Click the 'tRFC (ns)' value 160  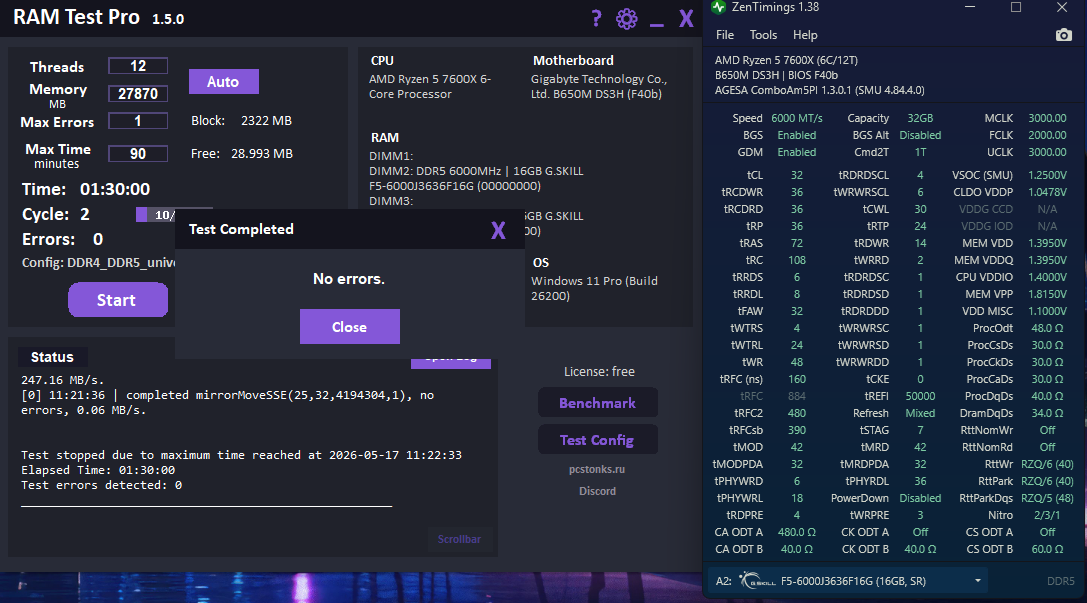(x=797, y=379)
